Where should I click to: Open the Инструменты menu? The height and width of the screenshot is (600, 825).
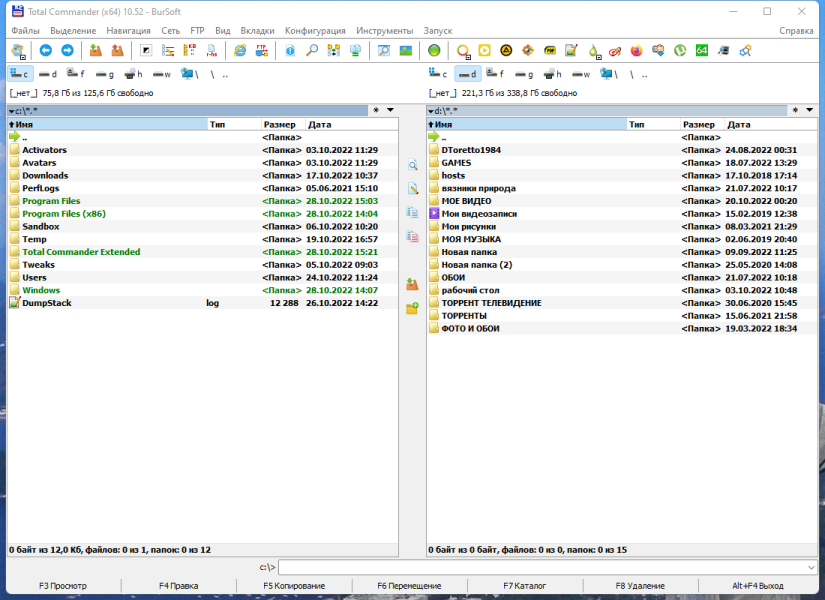385,31
